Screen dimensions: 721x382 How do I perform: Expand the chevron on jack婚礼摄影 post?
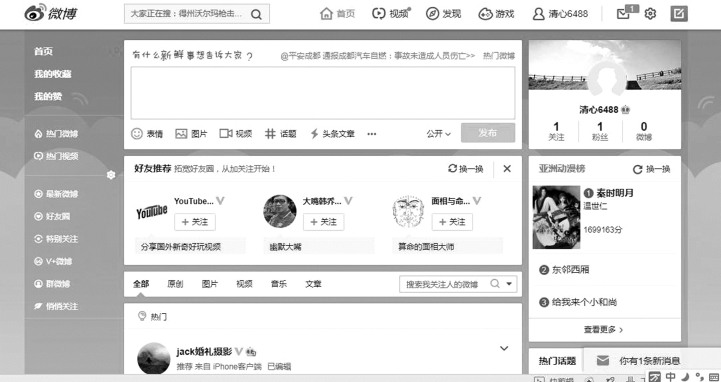pyautogui.click(x=504, y=348)
